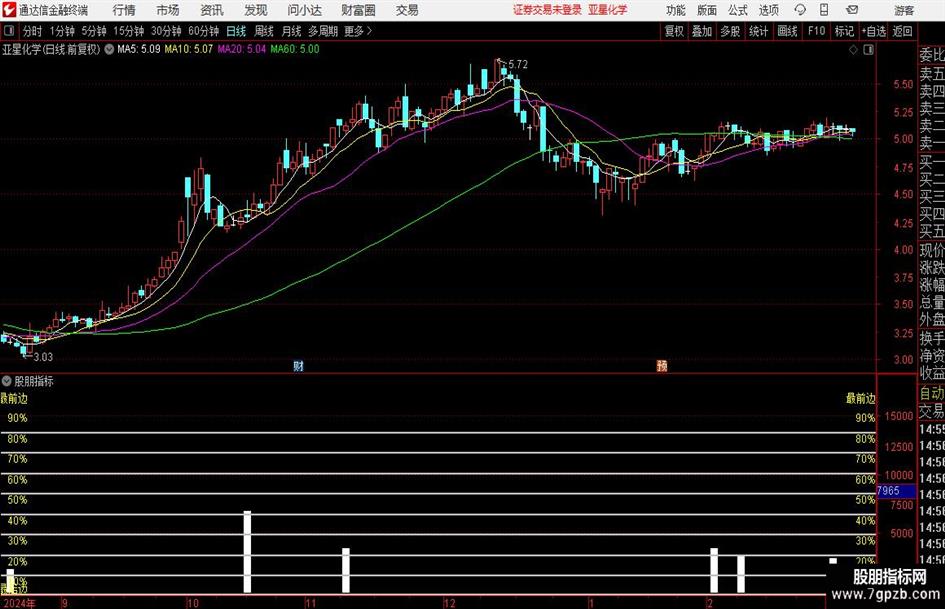Switch to the 30分钟 period
Image resolution: width=945 pixels, height=609 pixels.
coord(166,31)
